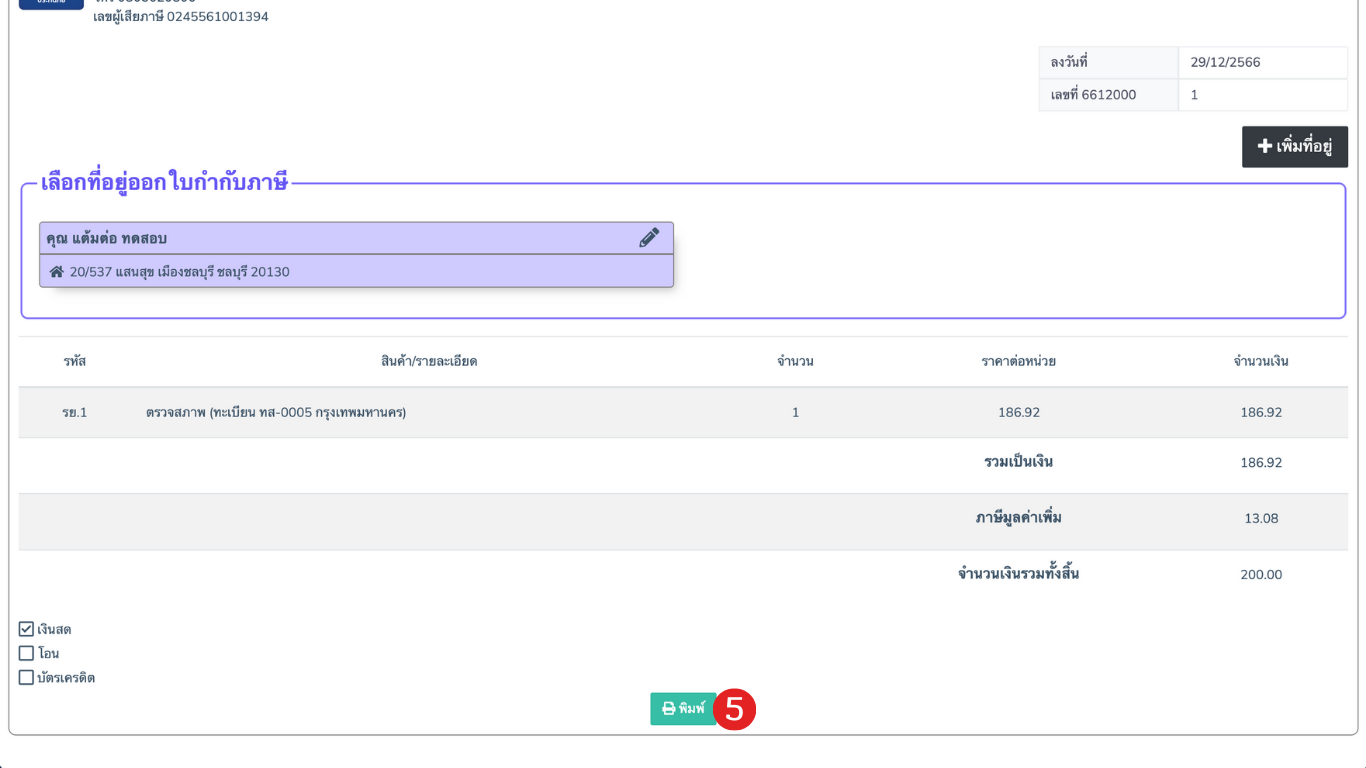Image resolution: width=1366 pixels, height=768 pixels.
Task: Click the รหัส column header
Action: tap(74, 361)
